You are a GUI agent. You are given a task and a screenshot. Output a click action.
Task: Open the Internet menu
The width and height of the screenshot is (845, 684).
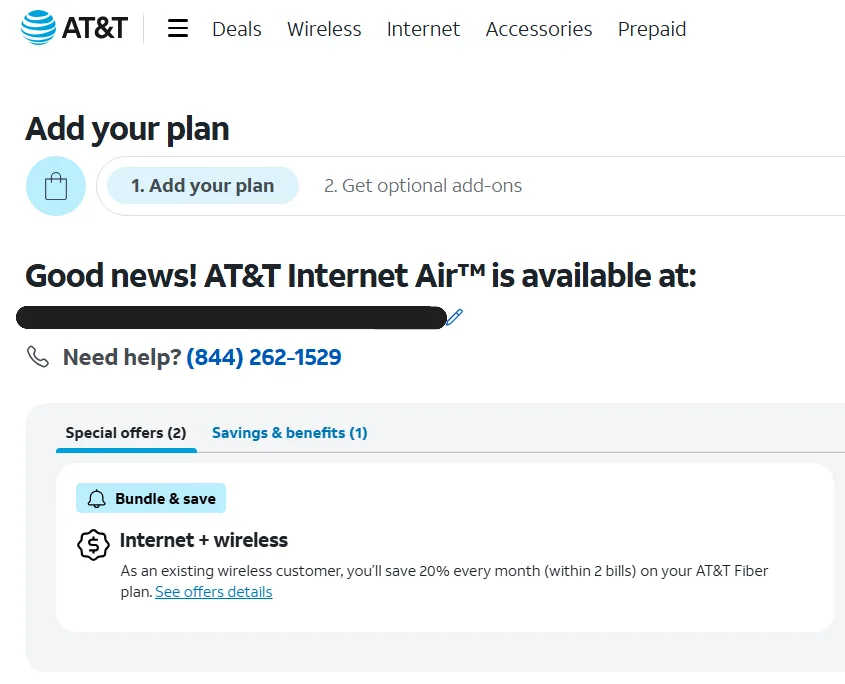click(423, 30)
